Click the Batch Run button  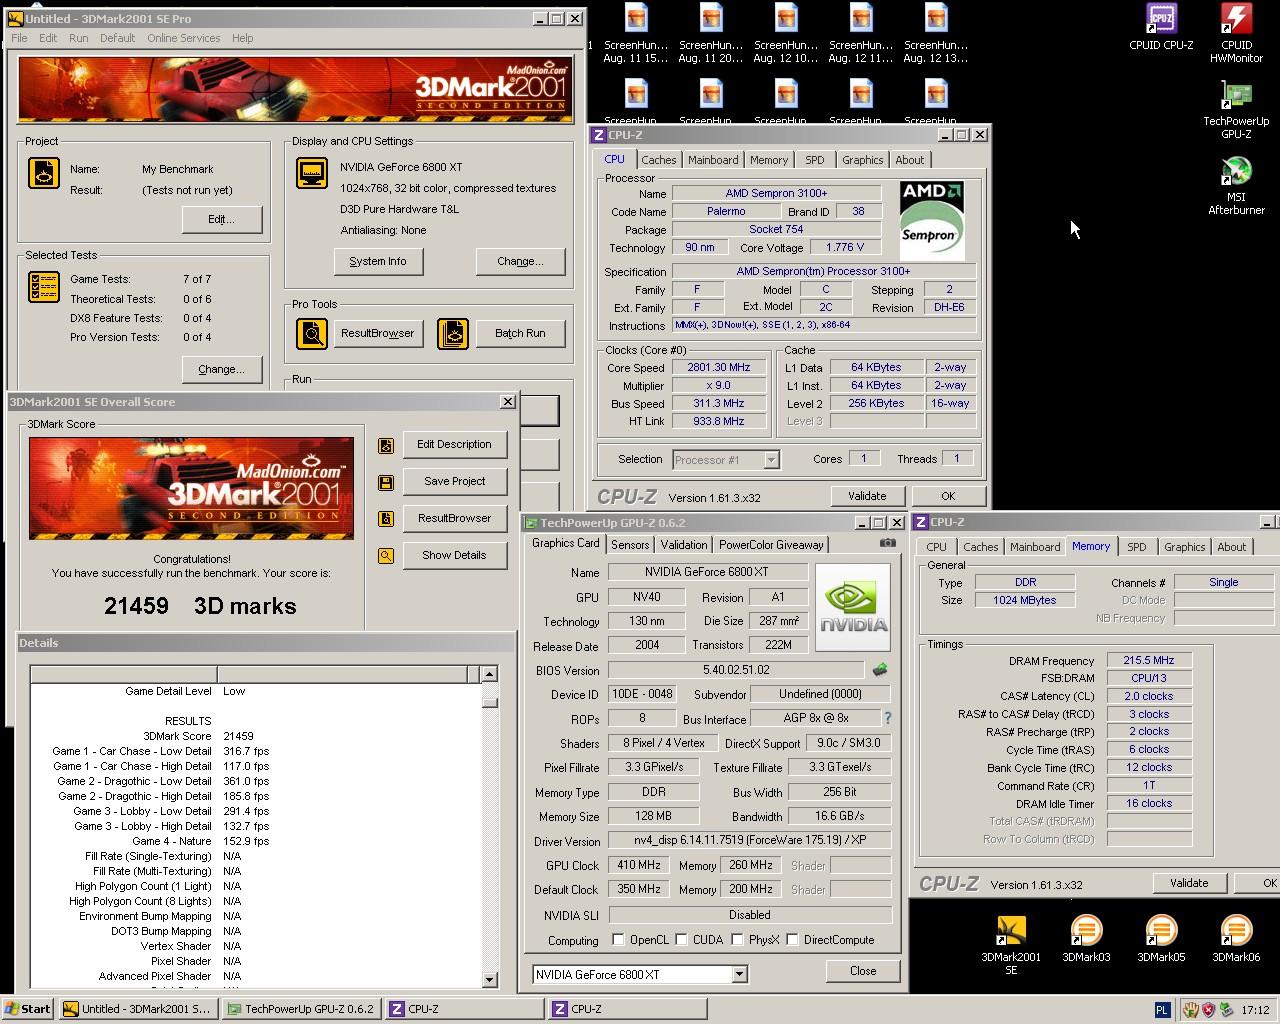[x=520, y=333]
